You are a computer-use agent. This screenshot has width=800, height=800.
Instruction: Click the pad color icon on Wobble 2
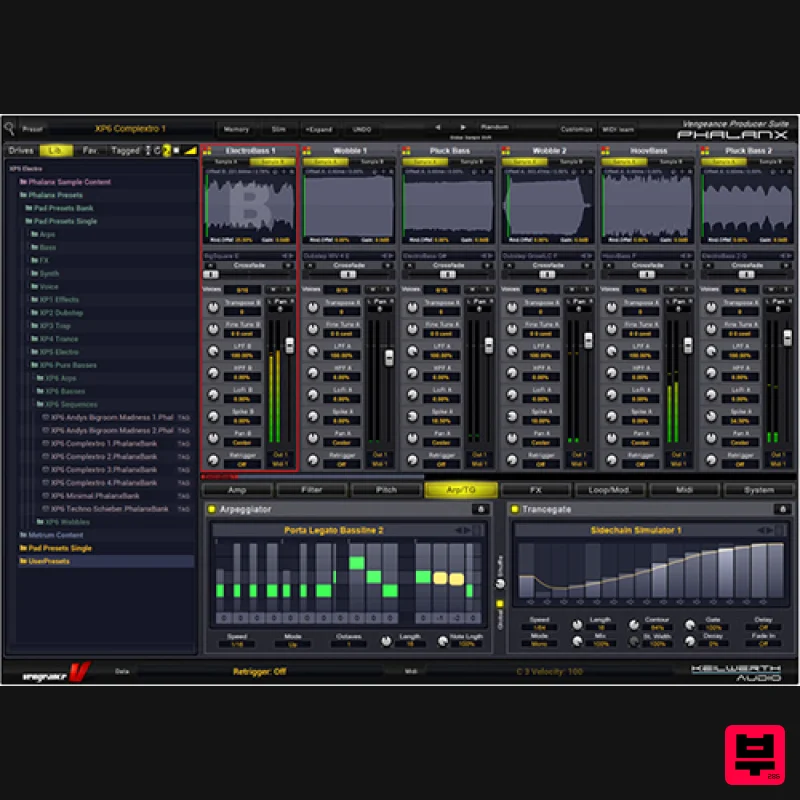(507, 151)
